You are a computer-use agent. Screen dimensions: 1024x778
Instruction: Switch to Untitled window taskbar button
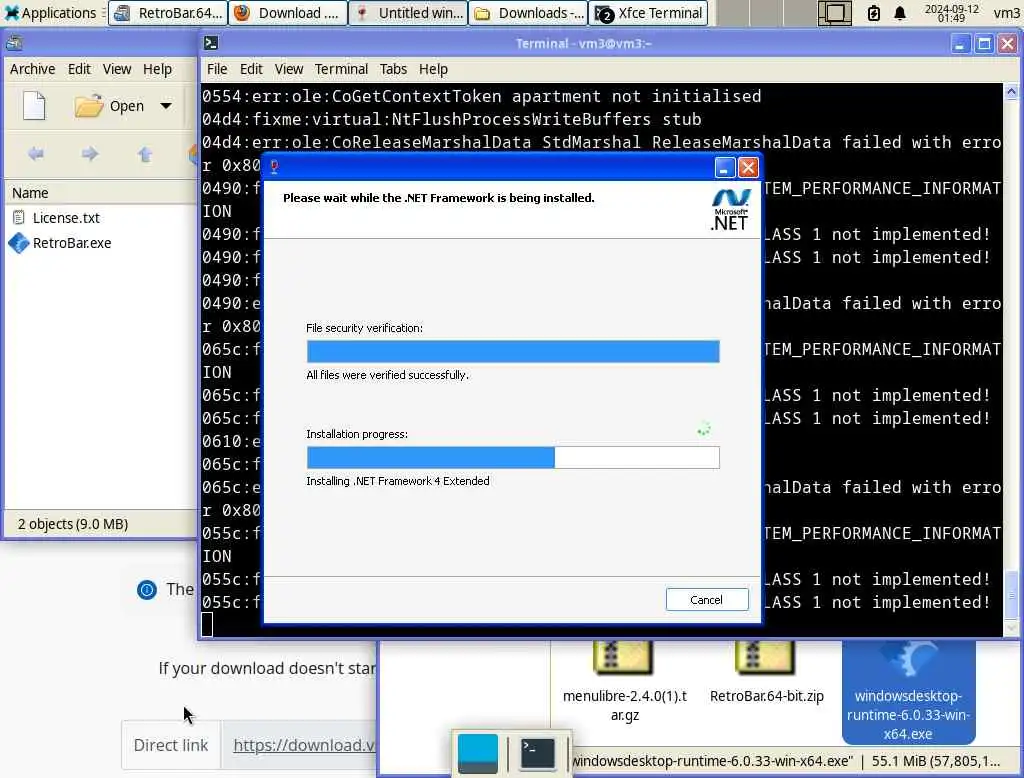click(x=408, y=12)
